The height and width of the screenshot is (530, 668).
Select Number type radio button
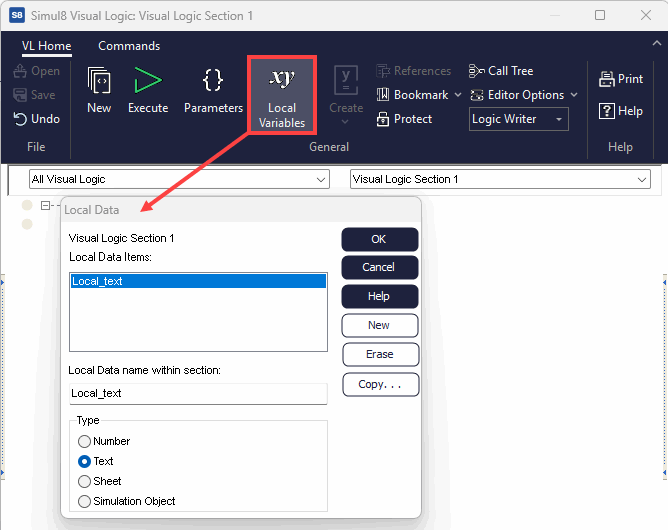tap(84, 441)
